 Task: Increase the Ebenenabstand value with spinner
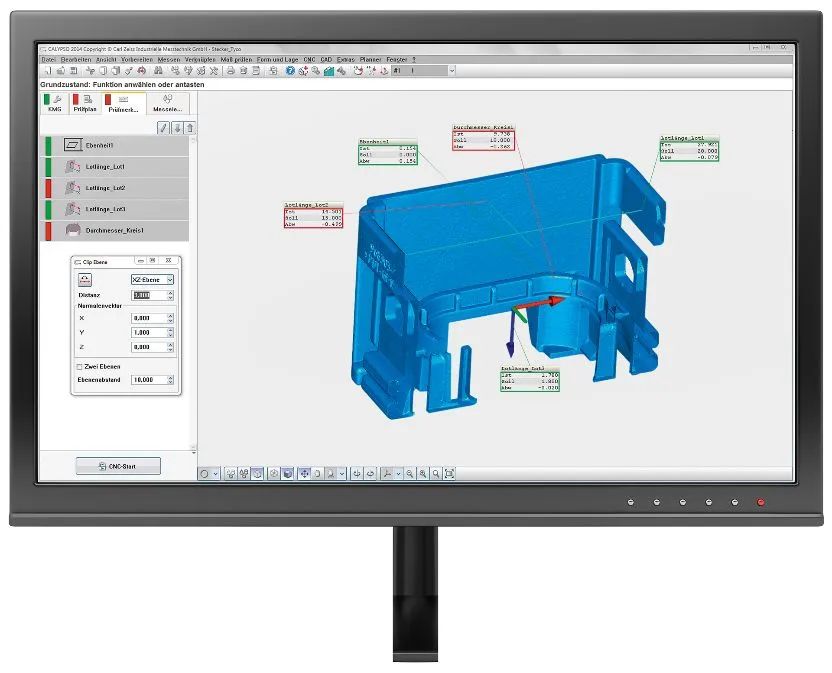click(x=170, y=378)
